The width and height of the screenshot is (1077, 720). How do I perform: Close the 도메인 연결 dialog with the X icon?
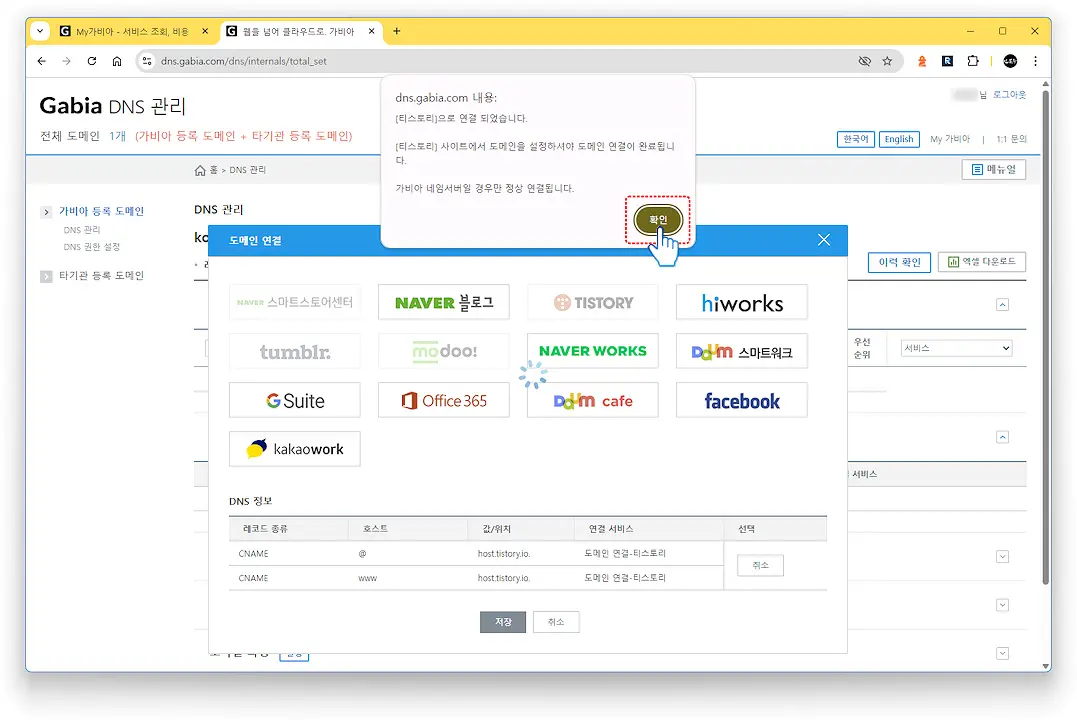[824, 240]
